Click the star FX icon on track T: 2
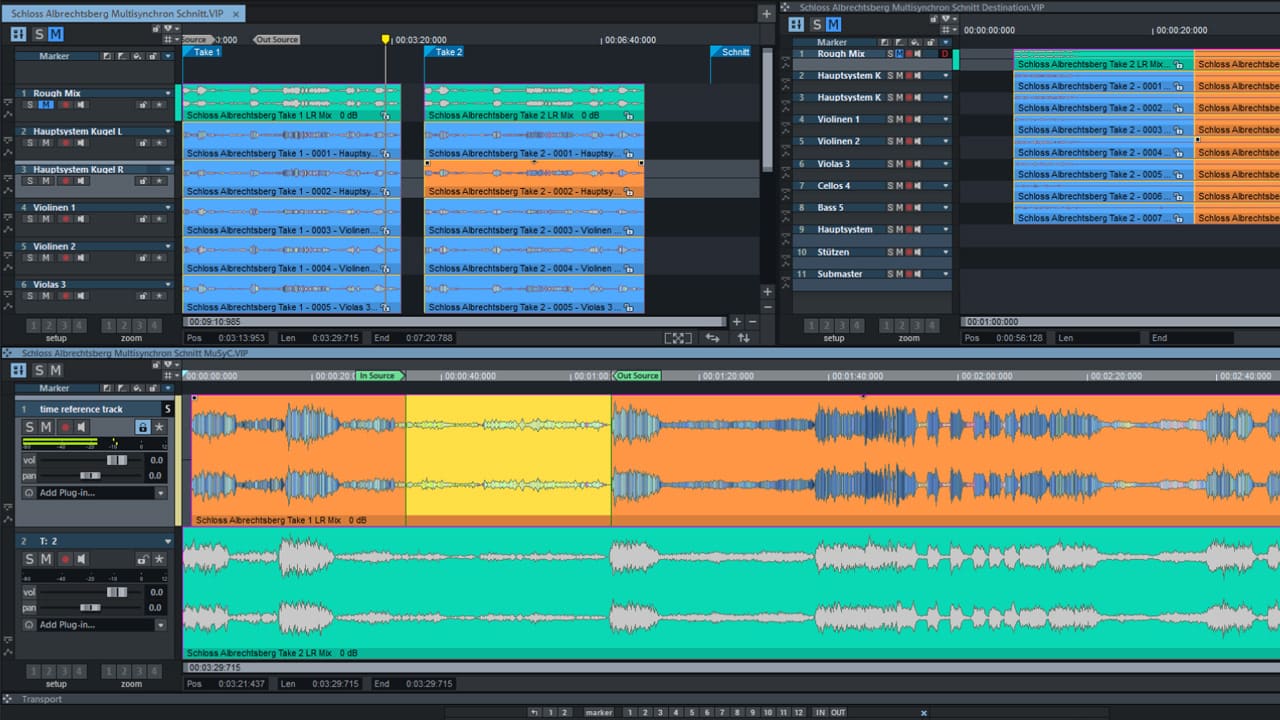Viewport: 1280px width, 720px height. (x=158, y=559)
